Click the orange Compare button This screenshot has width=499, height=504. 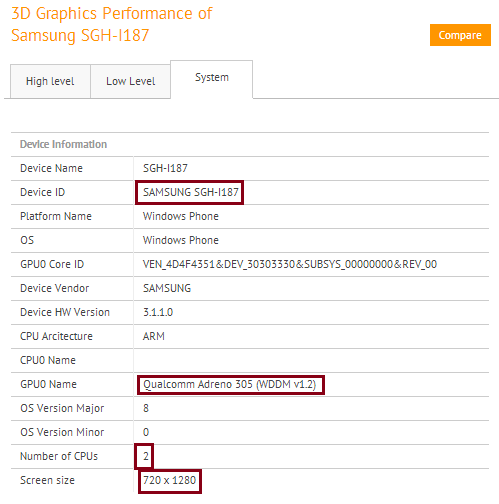(460, 35)
